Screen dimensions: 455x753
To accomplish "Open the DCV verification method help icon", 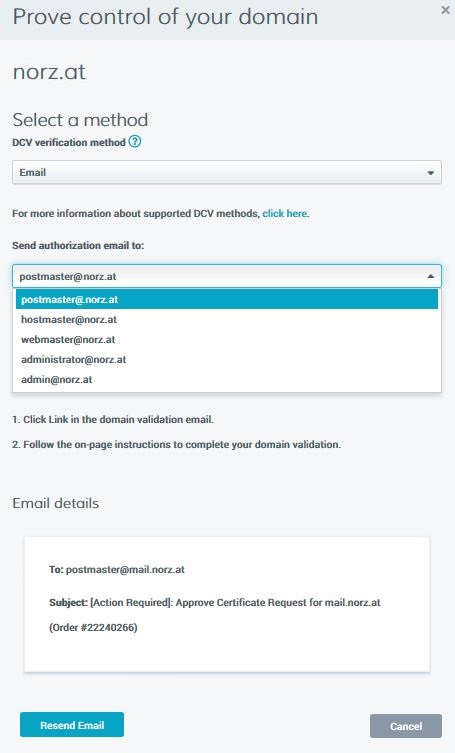I will [x=135, y=142].
